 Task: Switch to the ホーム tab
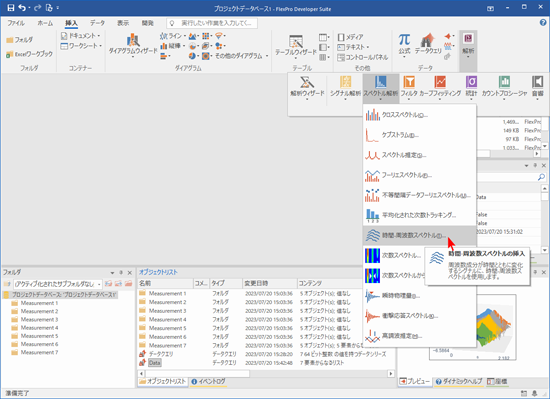point(45,23)
